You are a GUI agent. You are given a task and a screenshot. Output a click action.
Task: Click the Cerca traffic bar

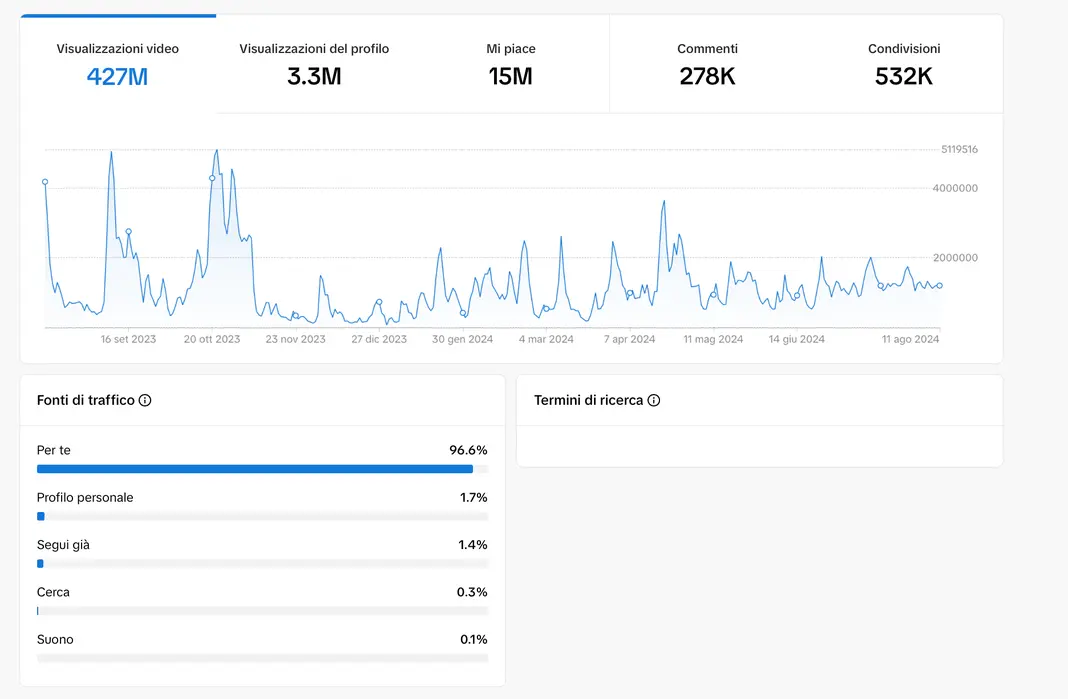click(x=262, y=611)
